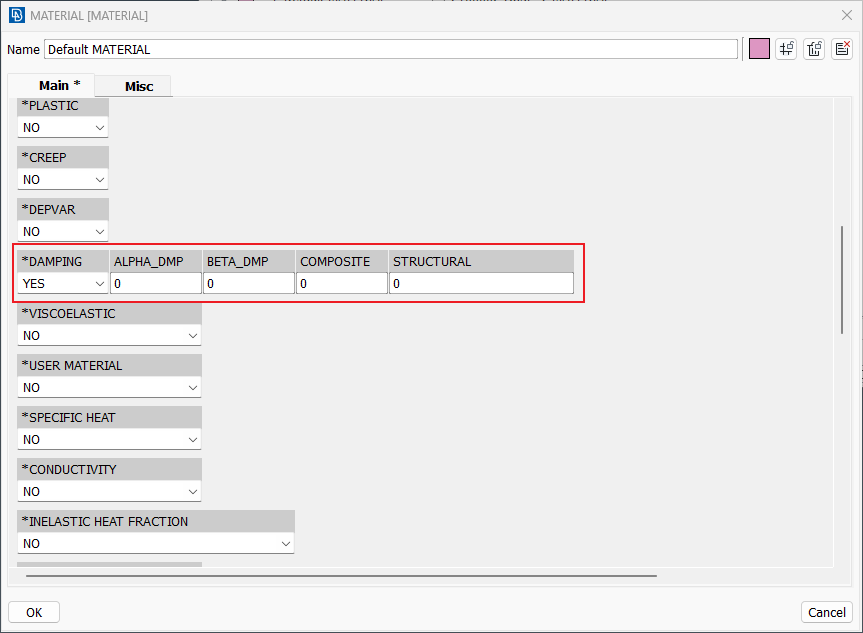Expand the *INELASTIC HEAT FRACTION dropdown
The image size is (863, 633).
(156, 544)
